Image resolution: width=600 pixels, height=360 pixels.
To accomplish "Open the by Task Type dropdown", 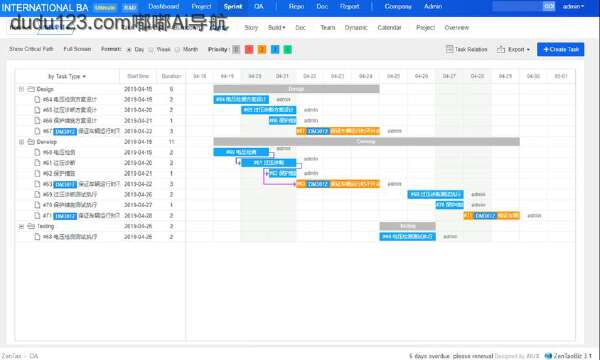I will pyautogui.click(x=67, y=76).
